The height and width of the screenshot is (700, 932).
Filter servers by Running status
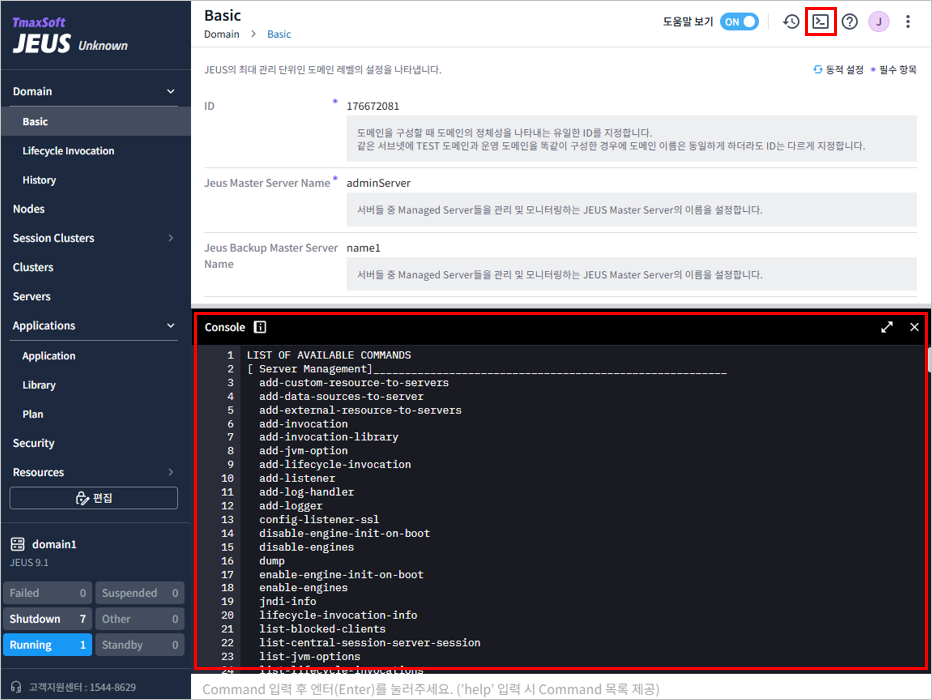tap(46, 645)
